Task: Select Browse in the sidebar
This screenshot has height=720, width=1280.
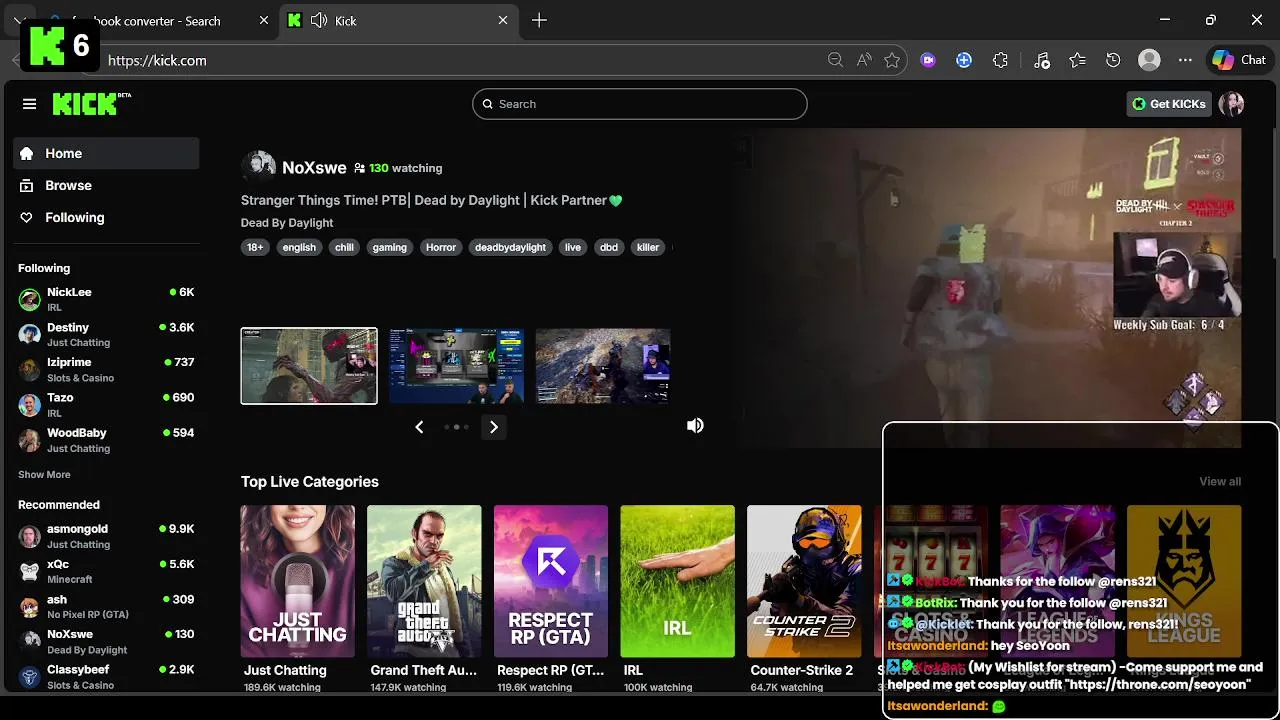Action: point(106,185)
